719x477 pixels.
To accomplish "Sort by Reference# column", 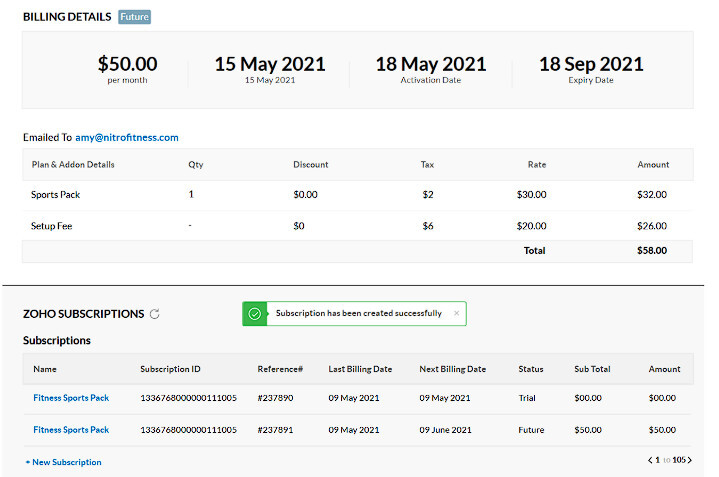I will pos(280,369).
